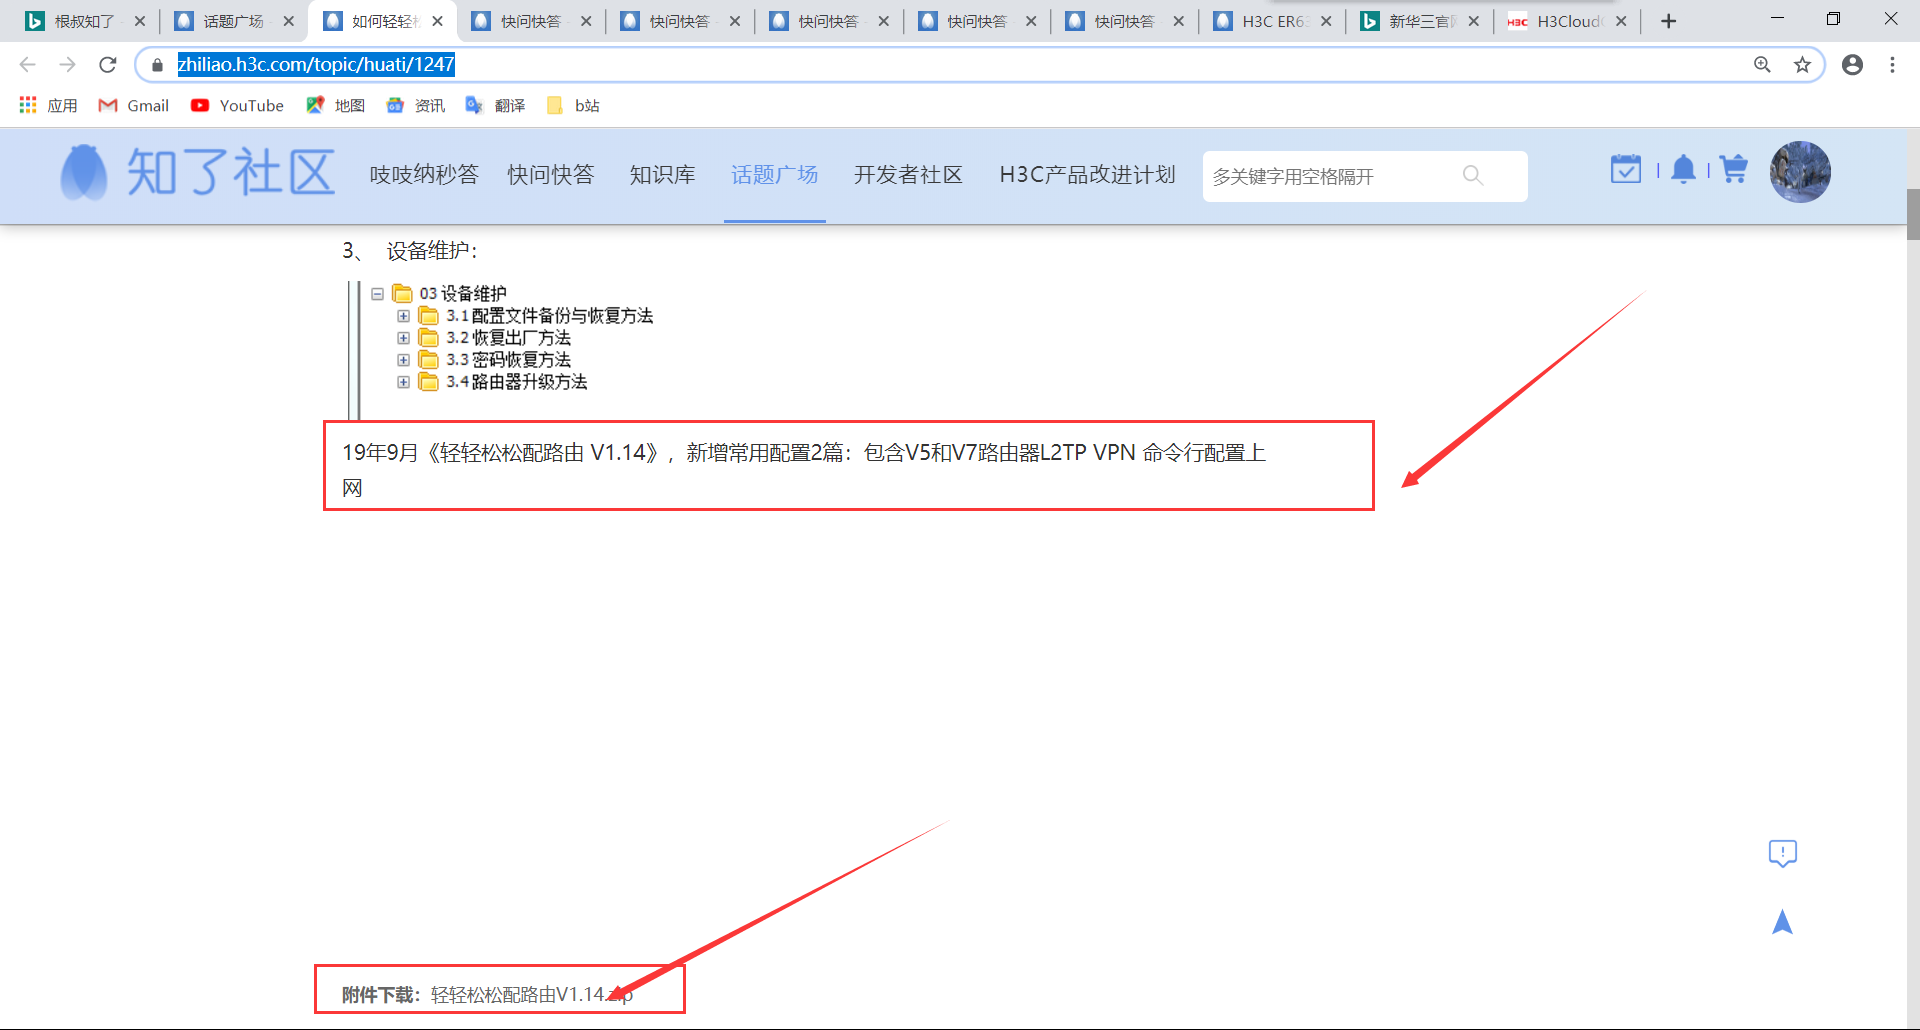Open the shopping cart icon
Image resolution: width=1920 pixels, height=1030 pixels.
point(1734,169)
